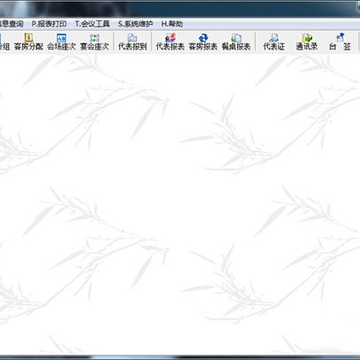Open 通讯录 address book
Viewport: 360px width, 360px height.
pos(307,42)
